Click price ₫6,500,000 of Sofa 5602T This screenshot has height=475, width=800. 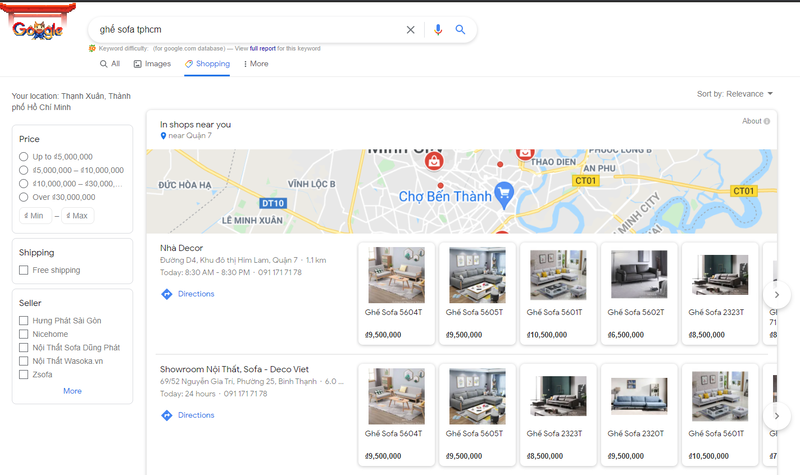pos(626,335)
